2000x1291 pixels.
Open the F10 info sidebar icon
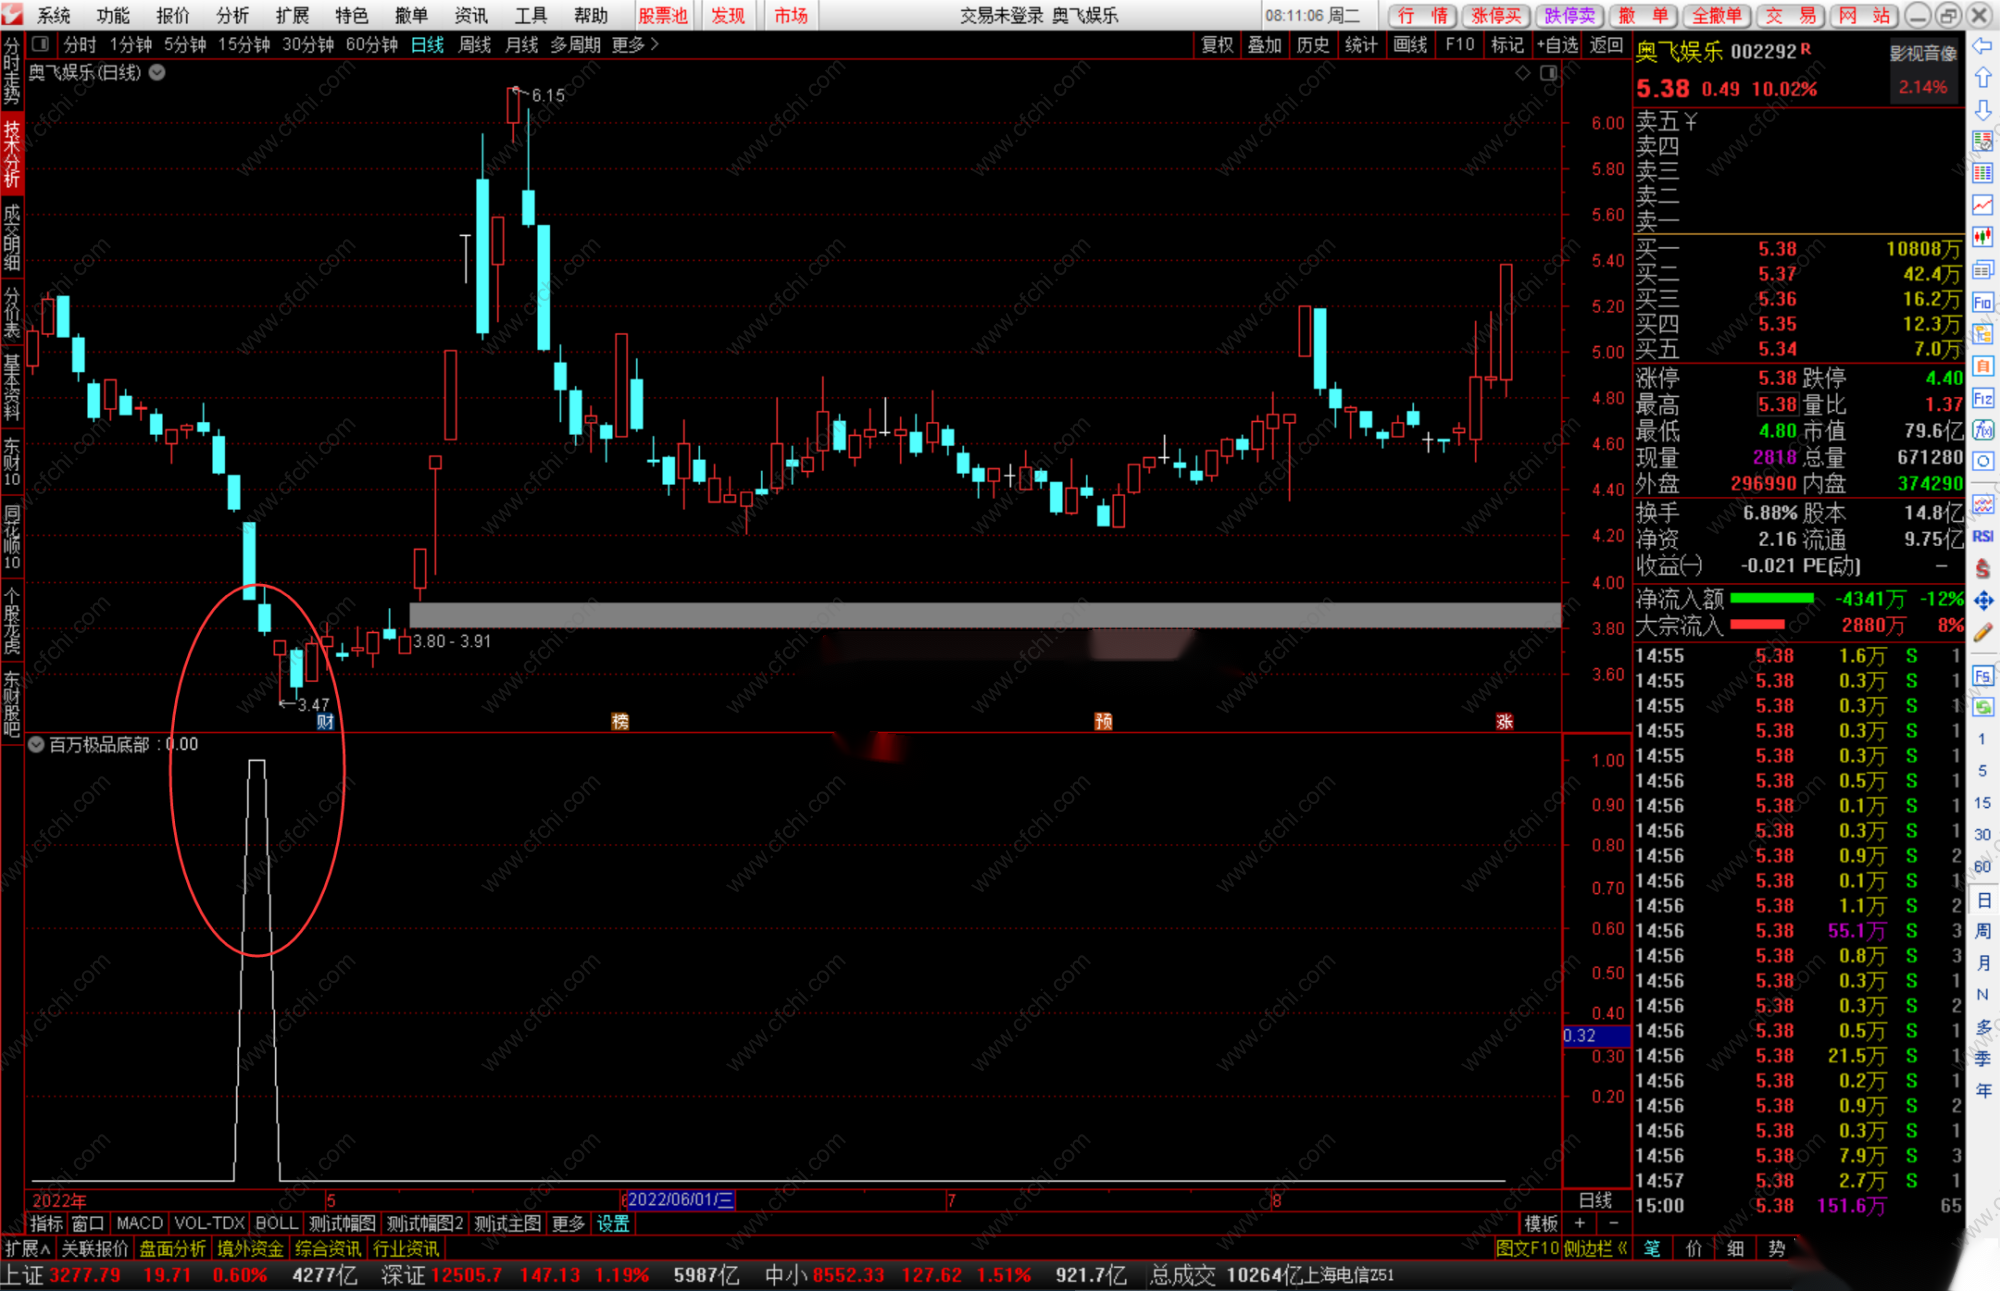(1982, 302)
